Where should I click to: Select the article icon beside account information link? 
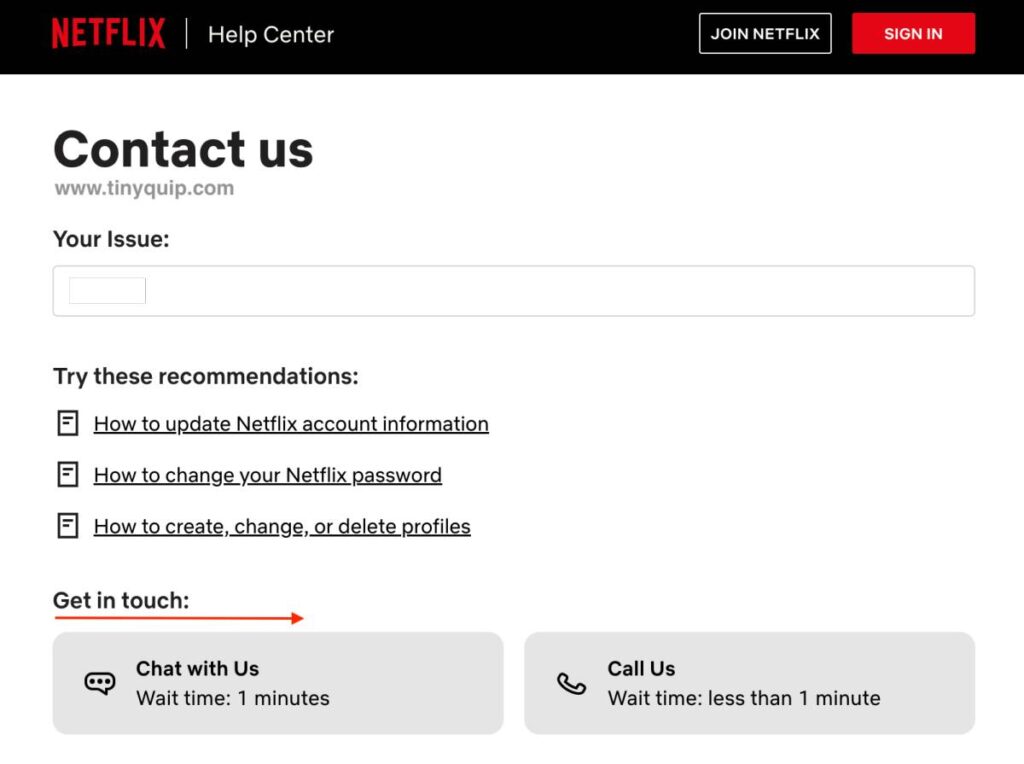(66, 423)
